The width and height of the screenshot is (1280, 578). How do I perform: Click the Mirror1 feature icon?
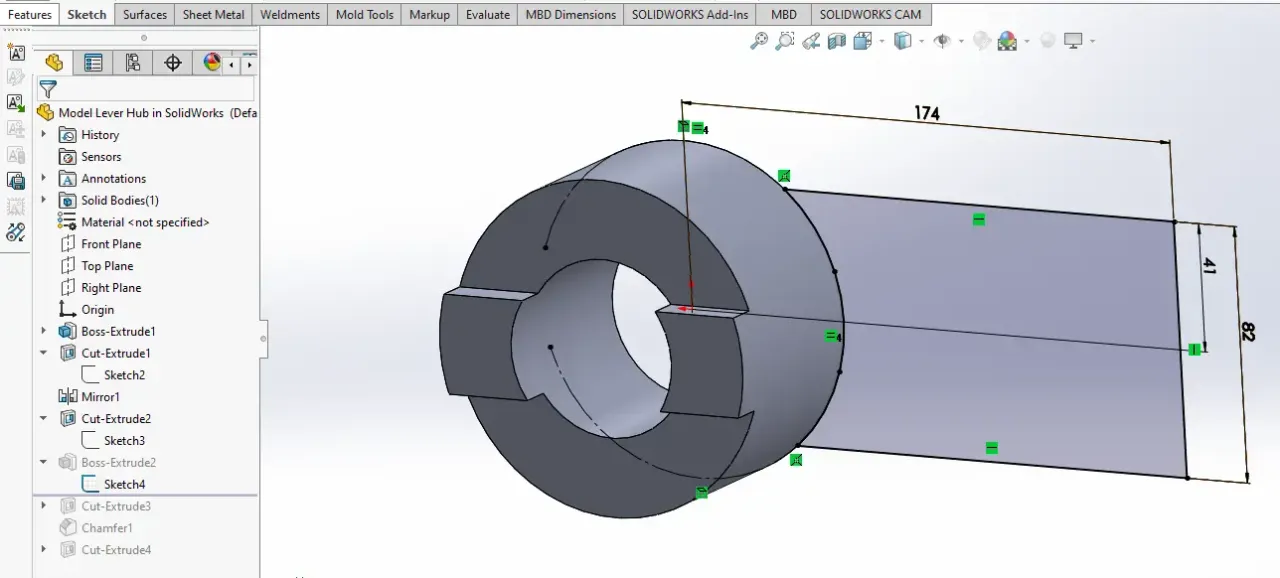(67, 397)
